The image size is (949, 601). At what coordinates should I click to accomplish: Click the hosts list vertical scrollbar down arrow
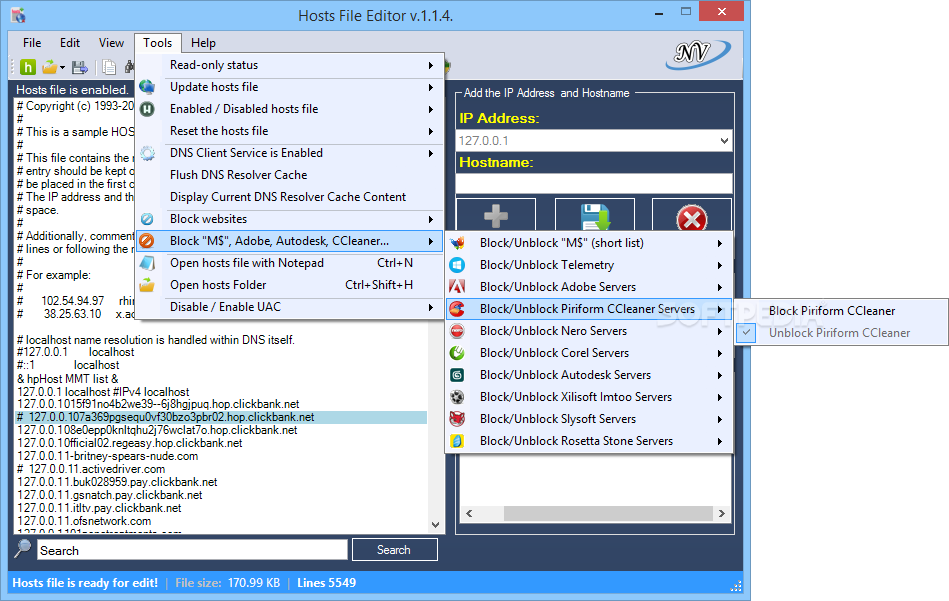pos(435,525)
